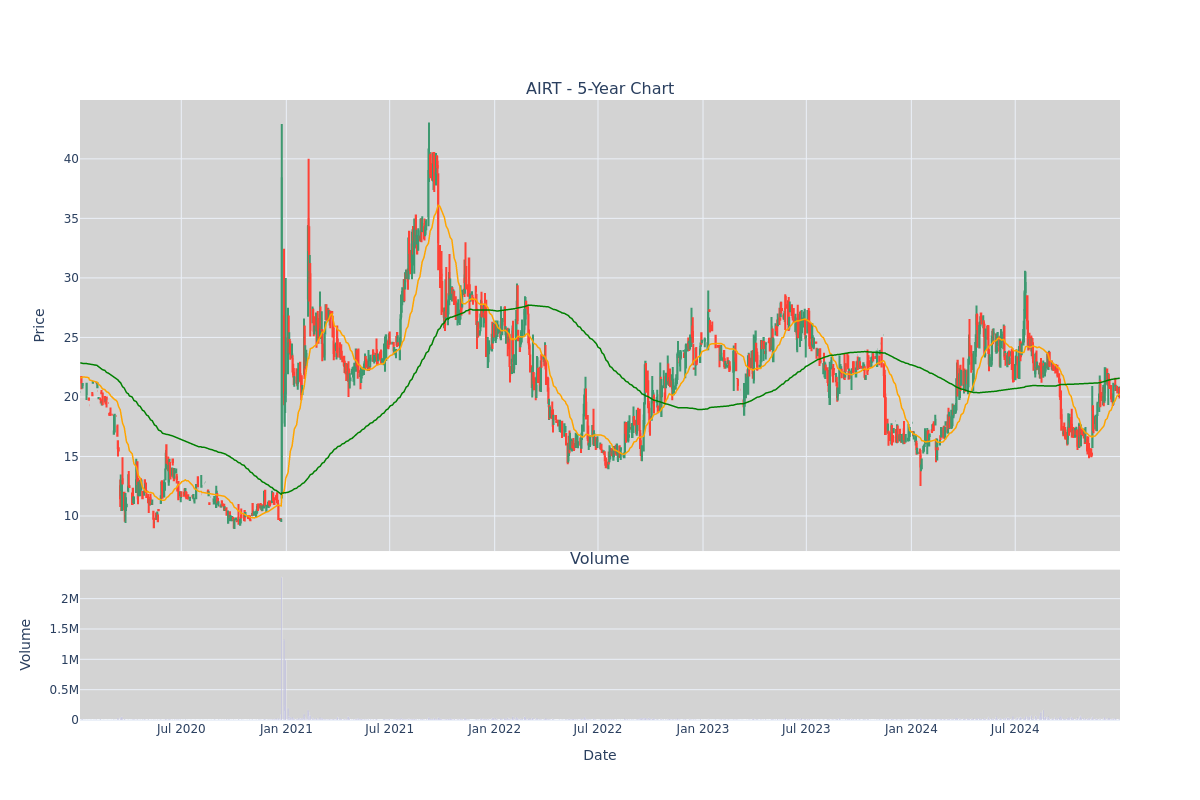Click the 'Jul 2023' date tick label
The height and width of the screenshot is (800, 1200).
806,729
